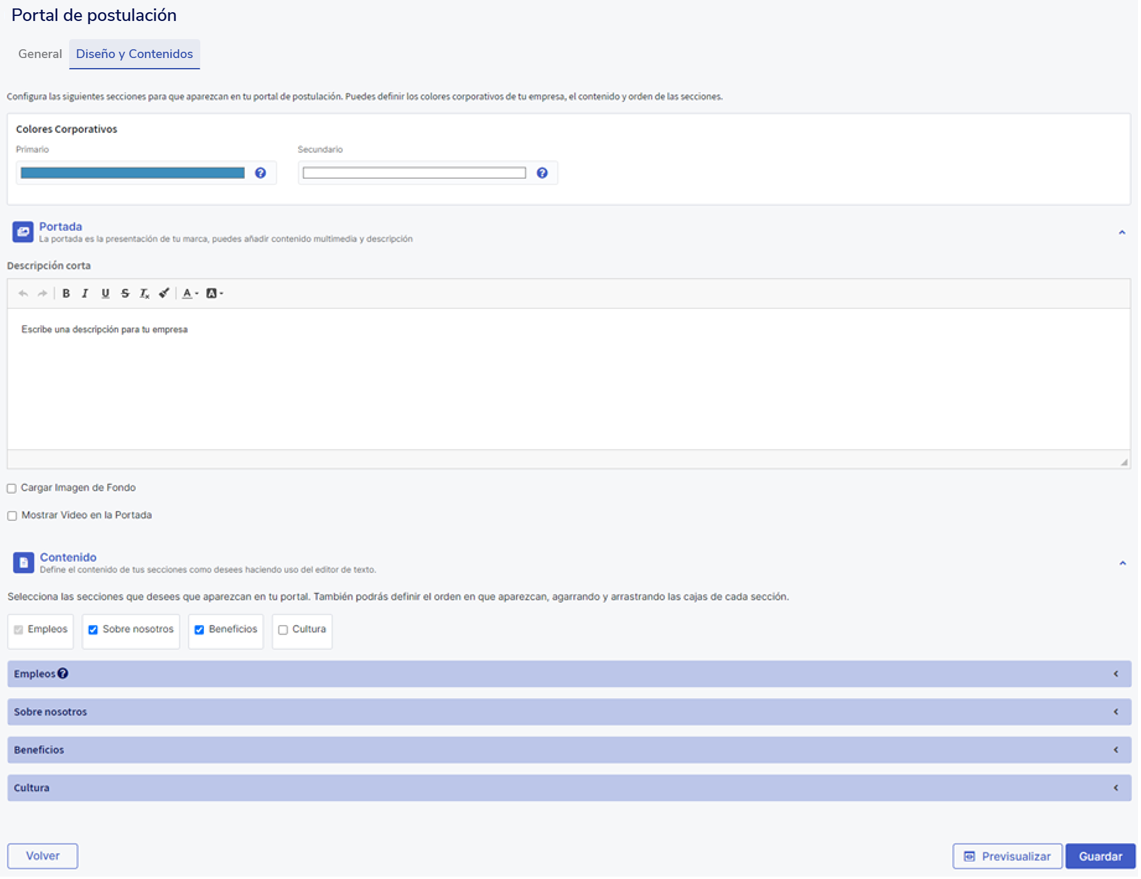Image resolution: width=1141 pixels, height=879 pixels.
Task: Apply strikethrough formatting
Action: tap(125, 294)
